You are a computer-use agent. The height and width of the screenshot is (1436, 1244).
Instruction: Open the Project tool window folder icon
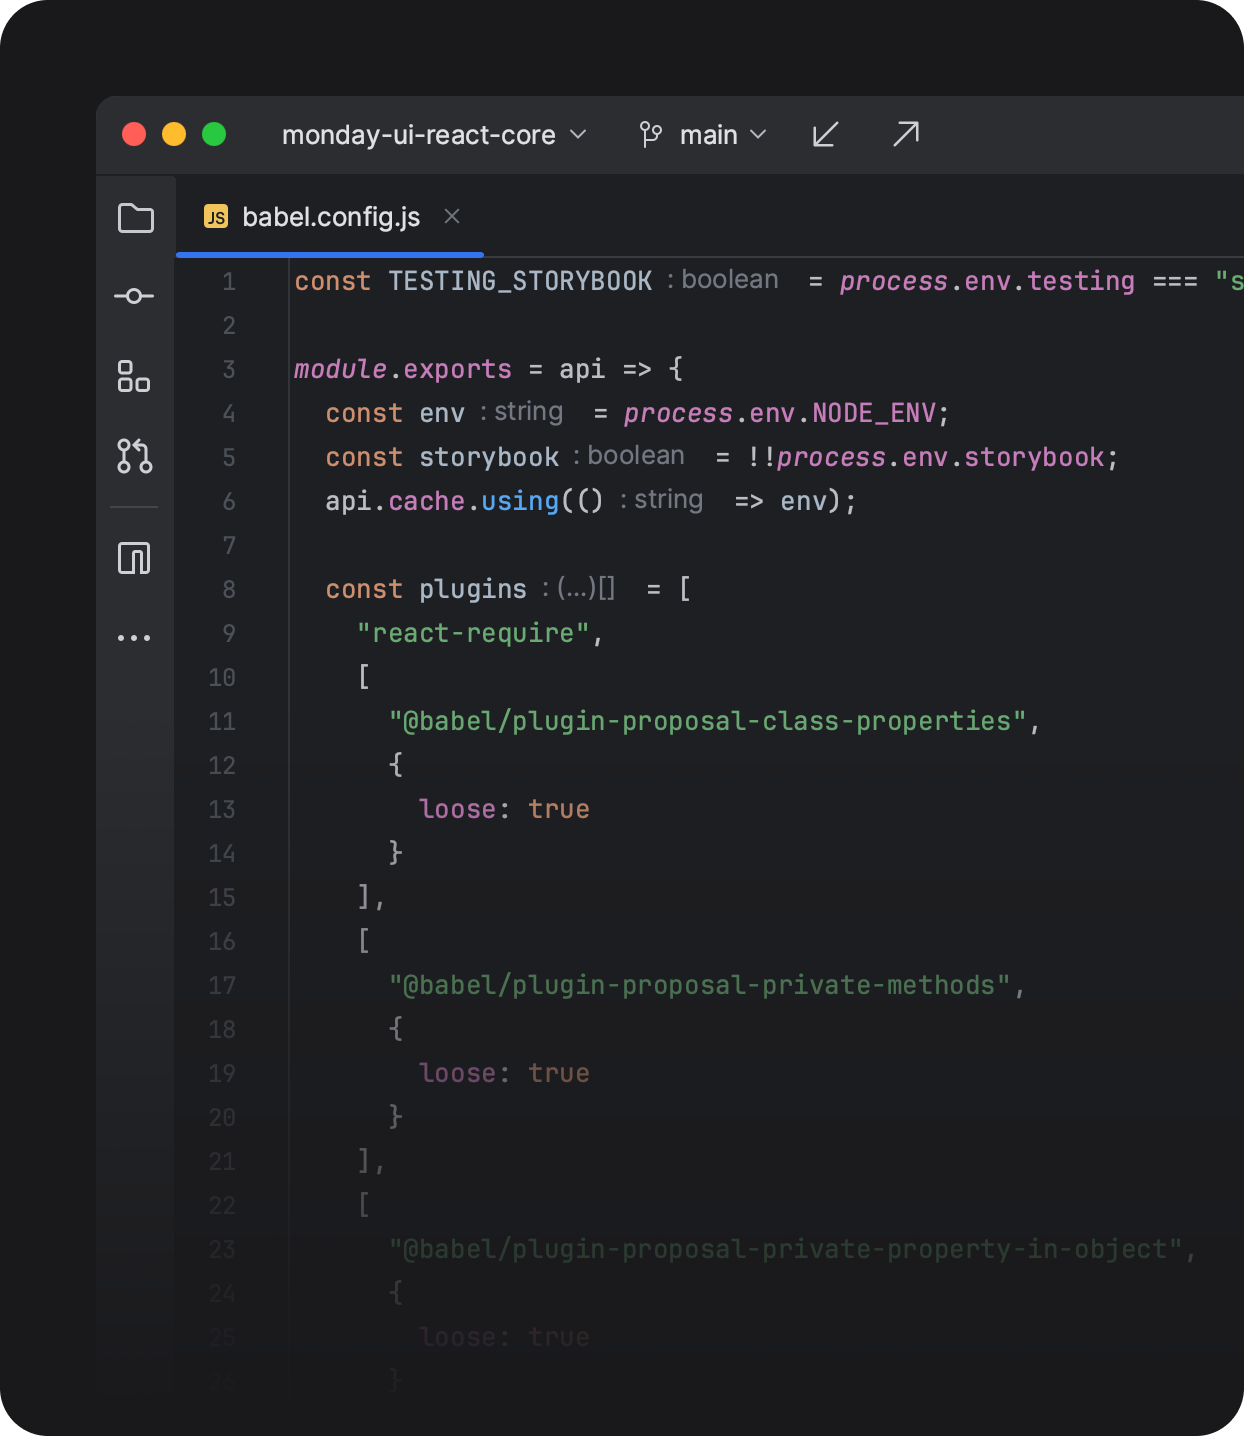coord(135,218)
